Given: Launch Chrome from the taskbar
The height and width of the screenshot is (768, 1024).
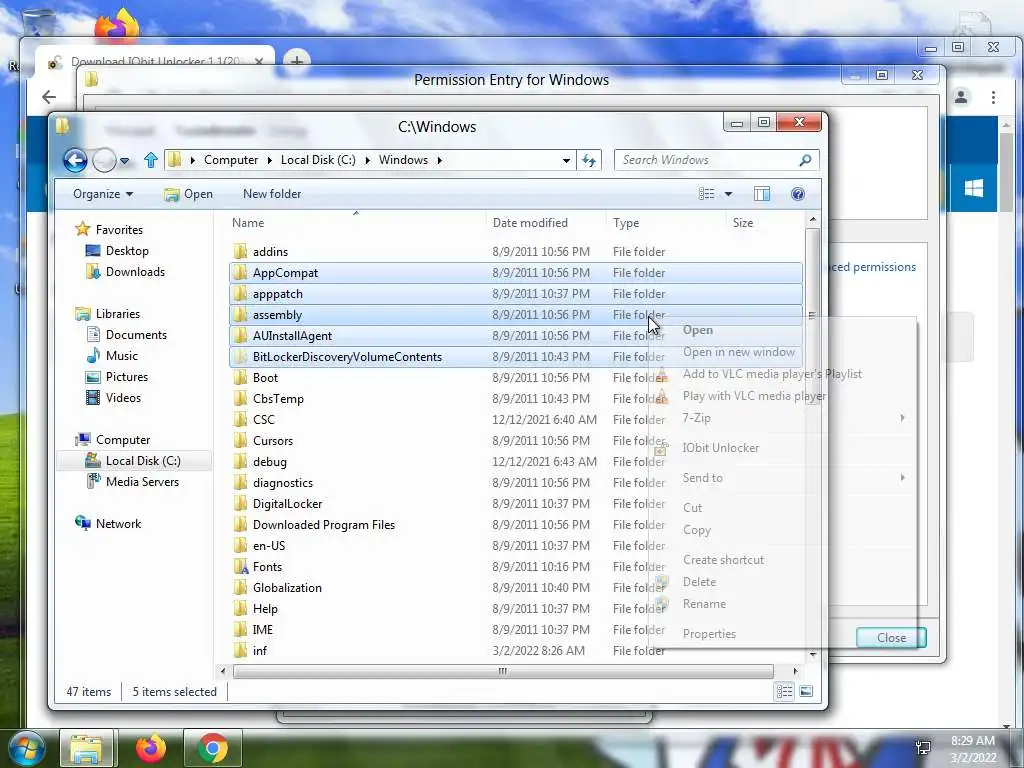Looking at the screenshot, I should (x=213, y=748).
